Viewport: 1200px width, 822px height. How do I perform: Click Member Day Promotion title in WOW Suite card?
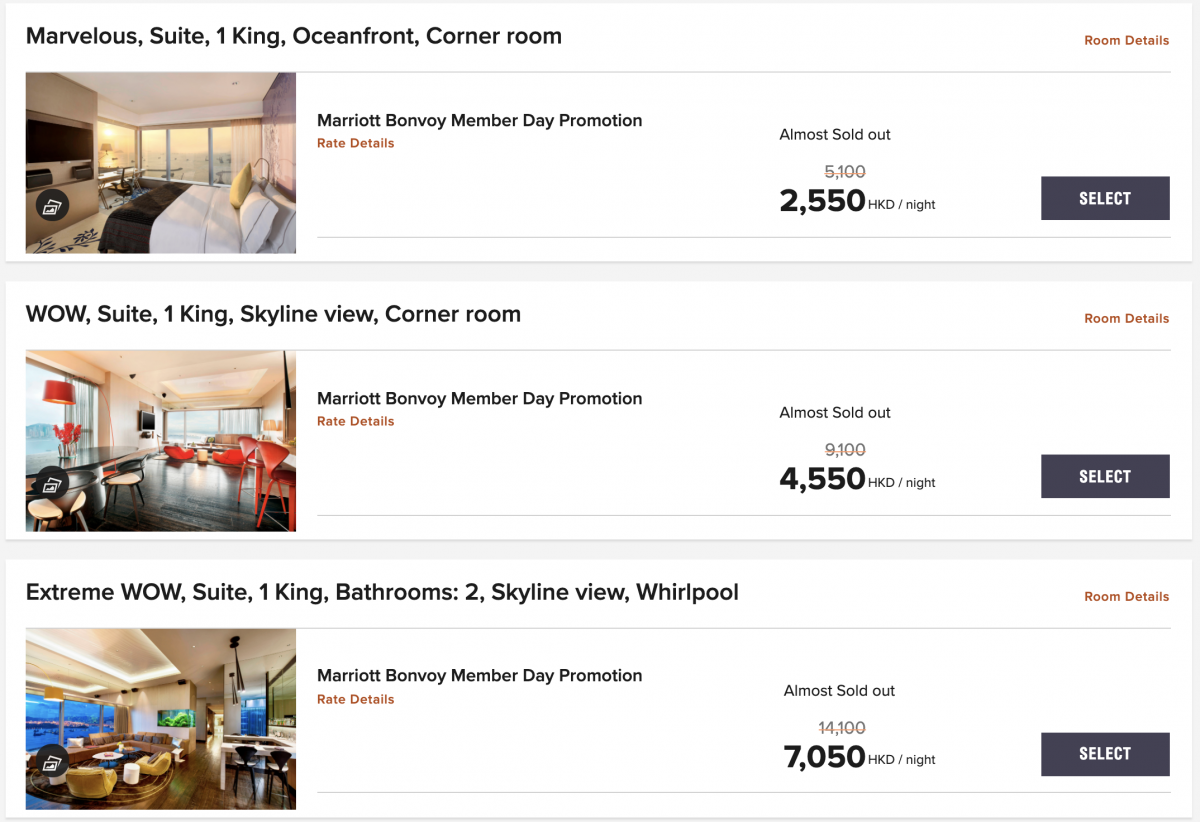coord(479,398)
